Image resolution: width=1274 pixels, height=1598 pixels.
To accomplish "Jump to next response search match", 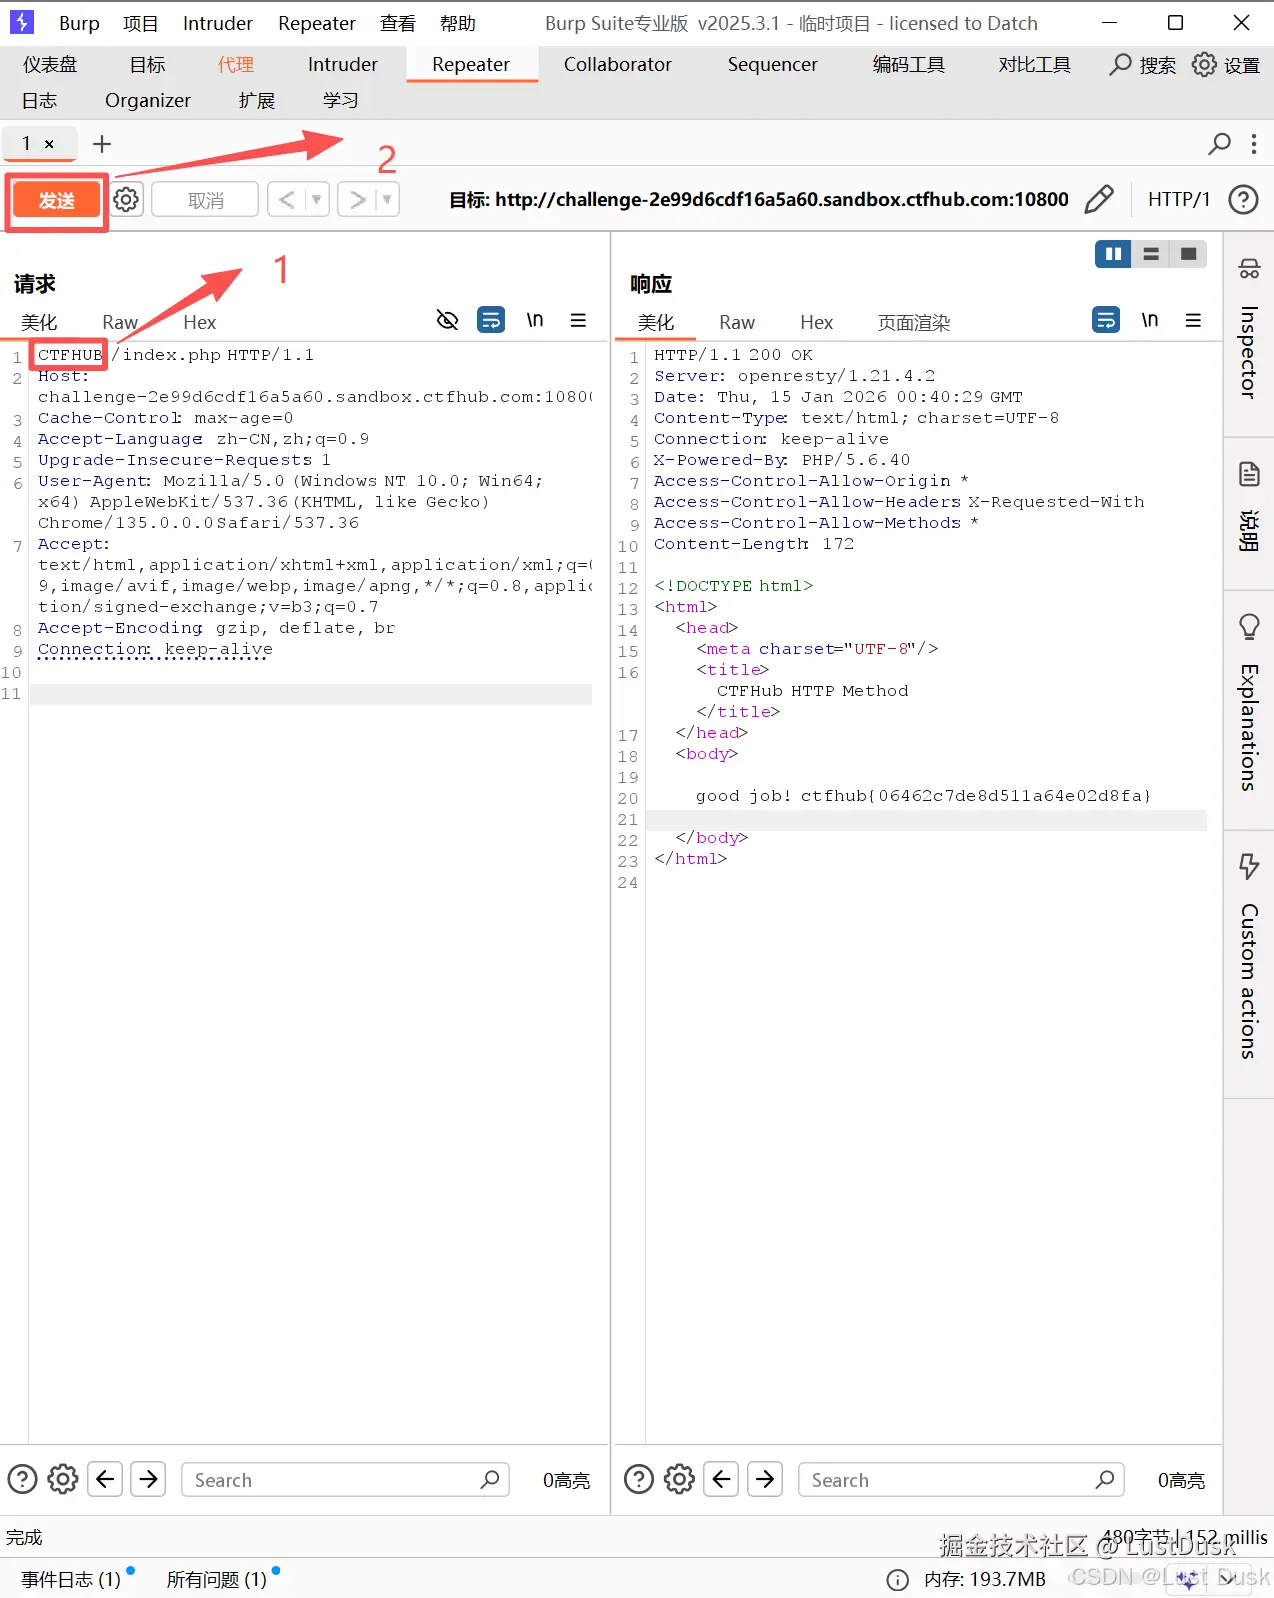I will (x=765, y=1479).
